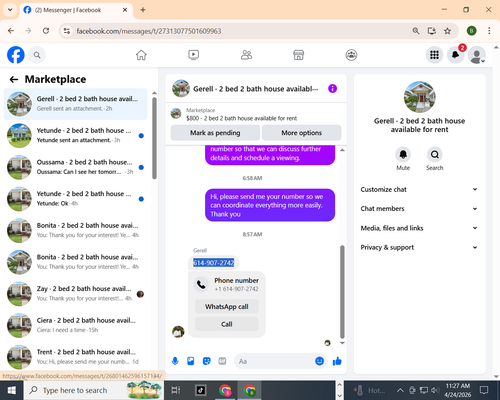Open the account profile menu
Image resolution: width=500 pixels, height=400 pixels.
[x=477, y=55]
